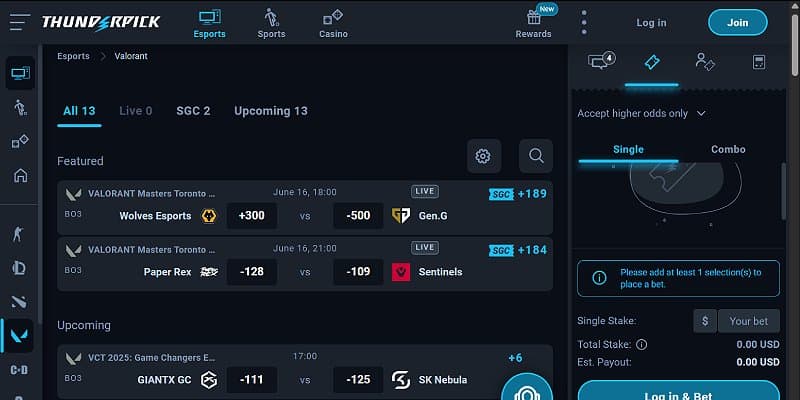Pick Wolves Esports at +300 odds
Viewport: 800px width, 400px height.
point(251,215)
